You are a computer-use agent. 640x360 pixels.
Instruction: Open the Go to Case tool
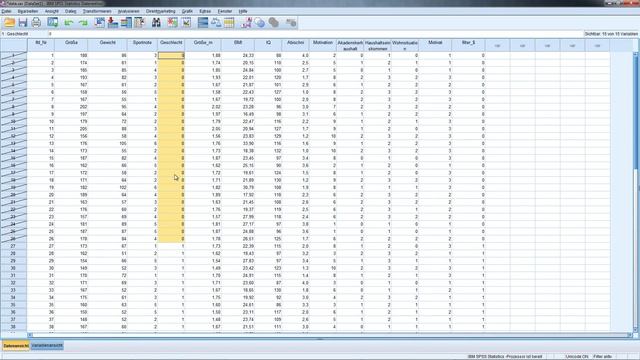click(x=99, y=23)
